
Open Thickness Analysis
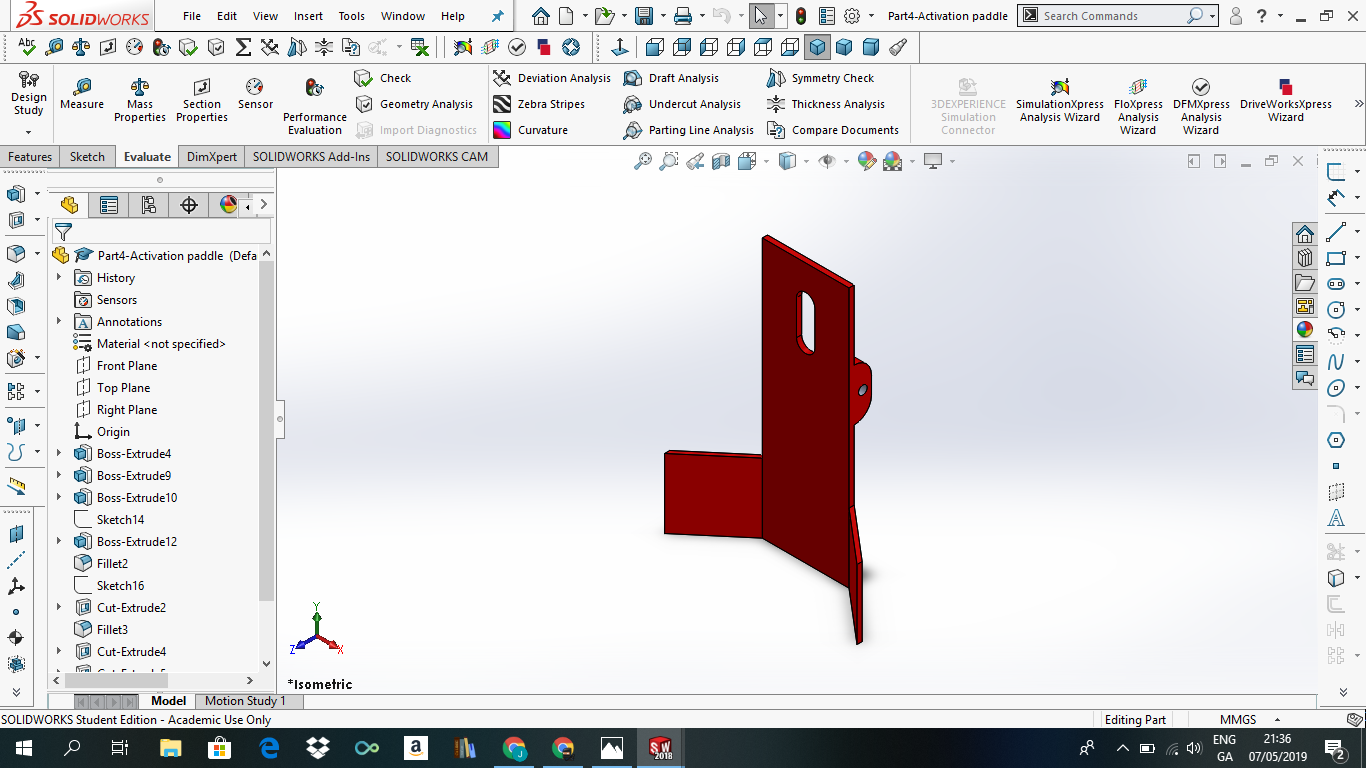tap(826, 104)
